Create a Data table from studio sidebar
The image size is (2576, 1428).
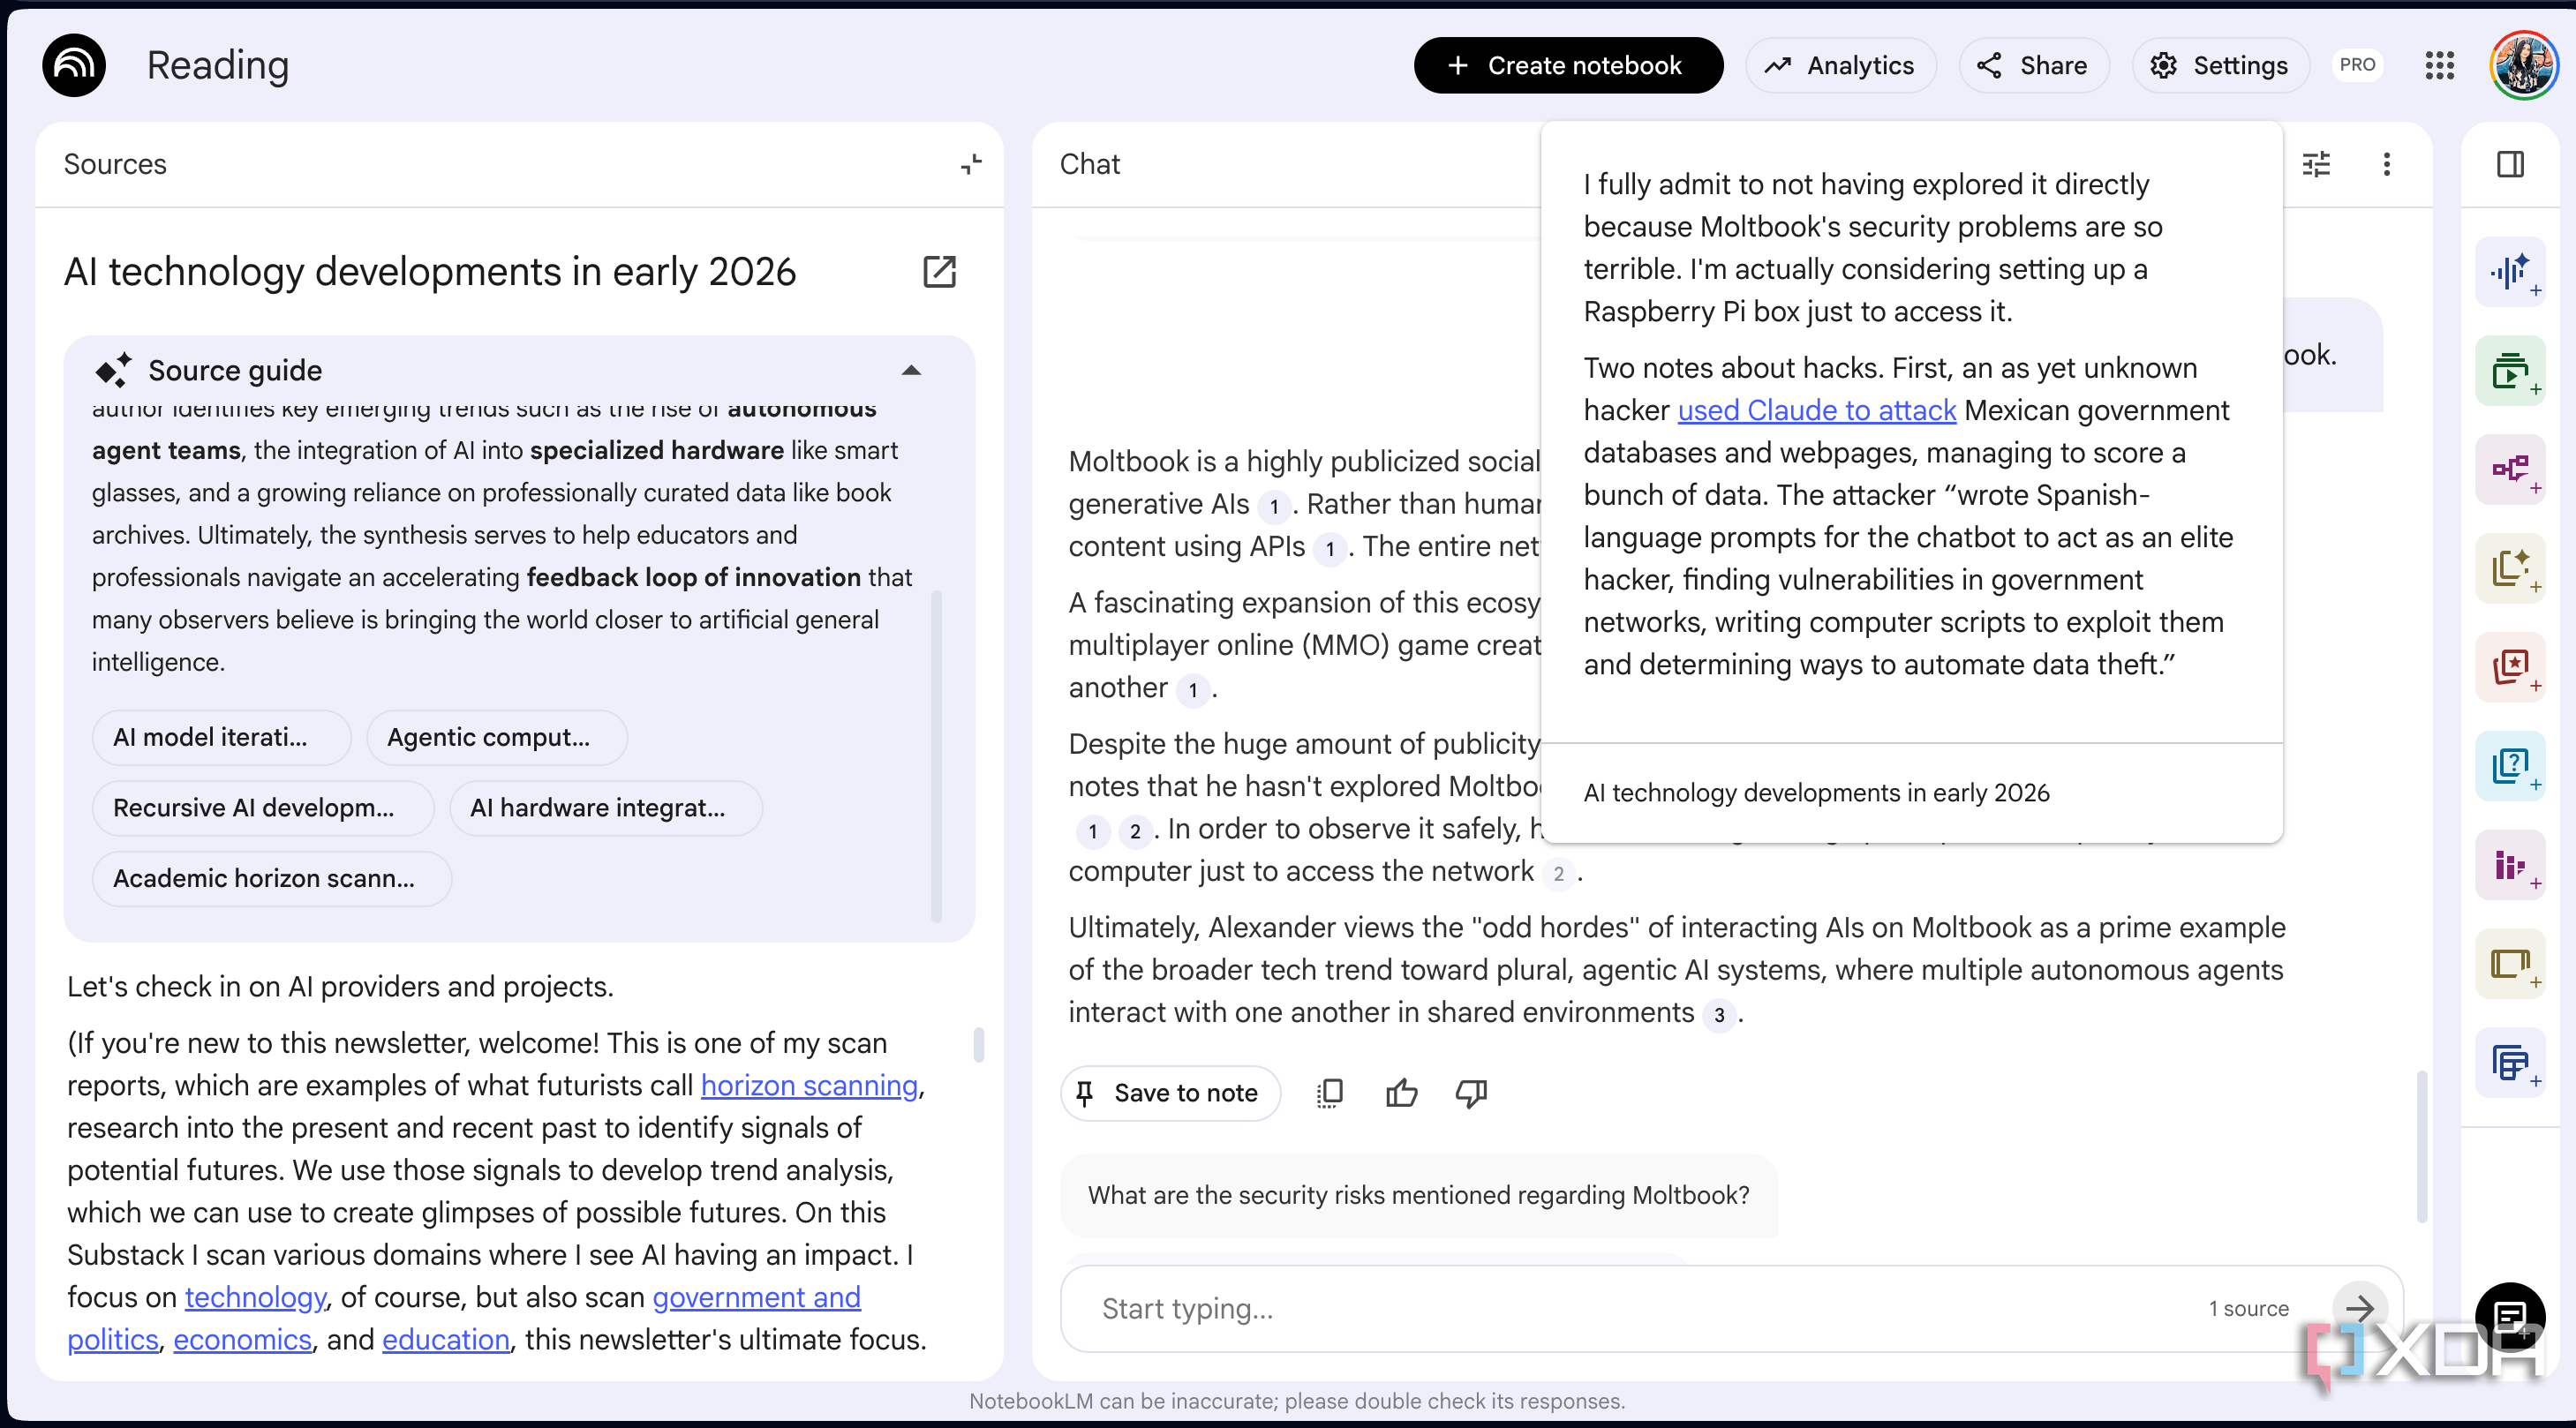[x=2510, y=1063]
